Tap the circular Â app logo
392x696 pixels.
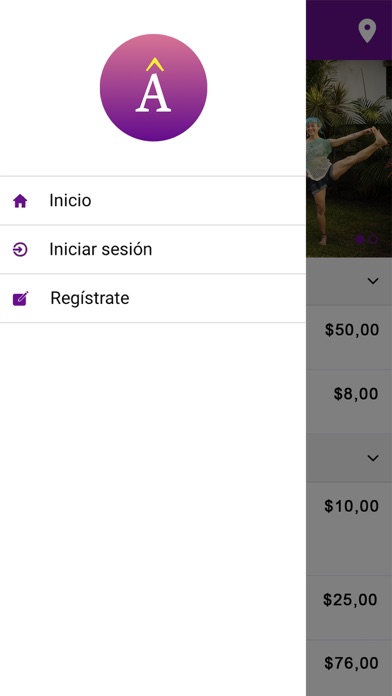(153, 87)
